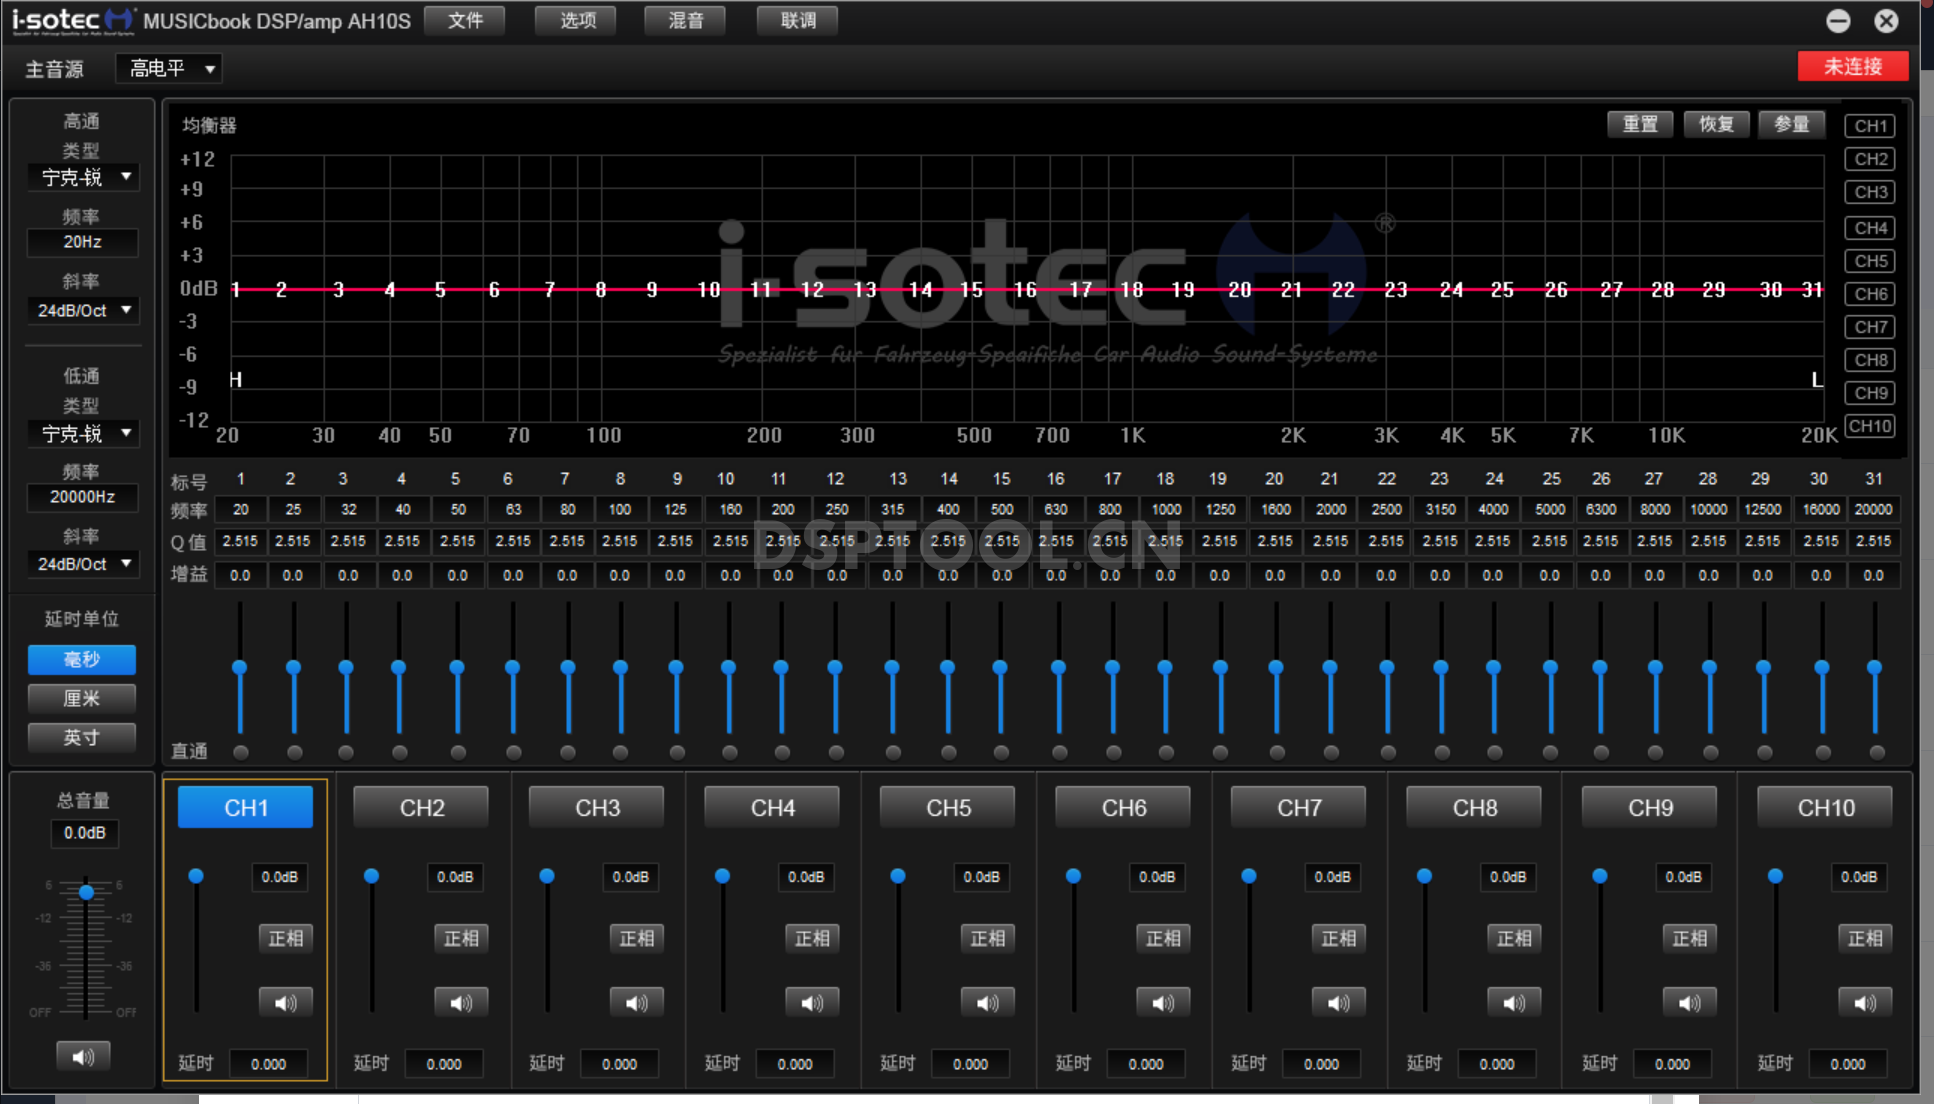Click the CH8 delay input field
1934x1104 pixels.
click(1496, 1063)
